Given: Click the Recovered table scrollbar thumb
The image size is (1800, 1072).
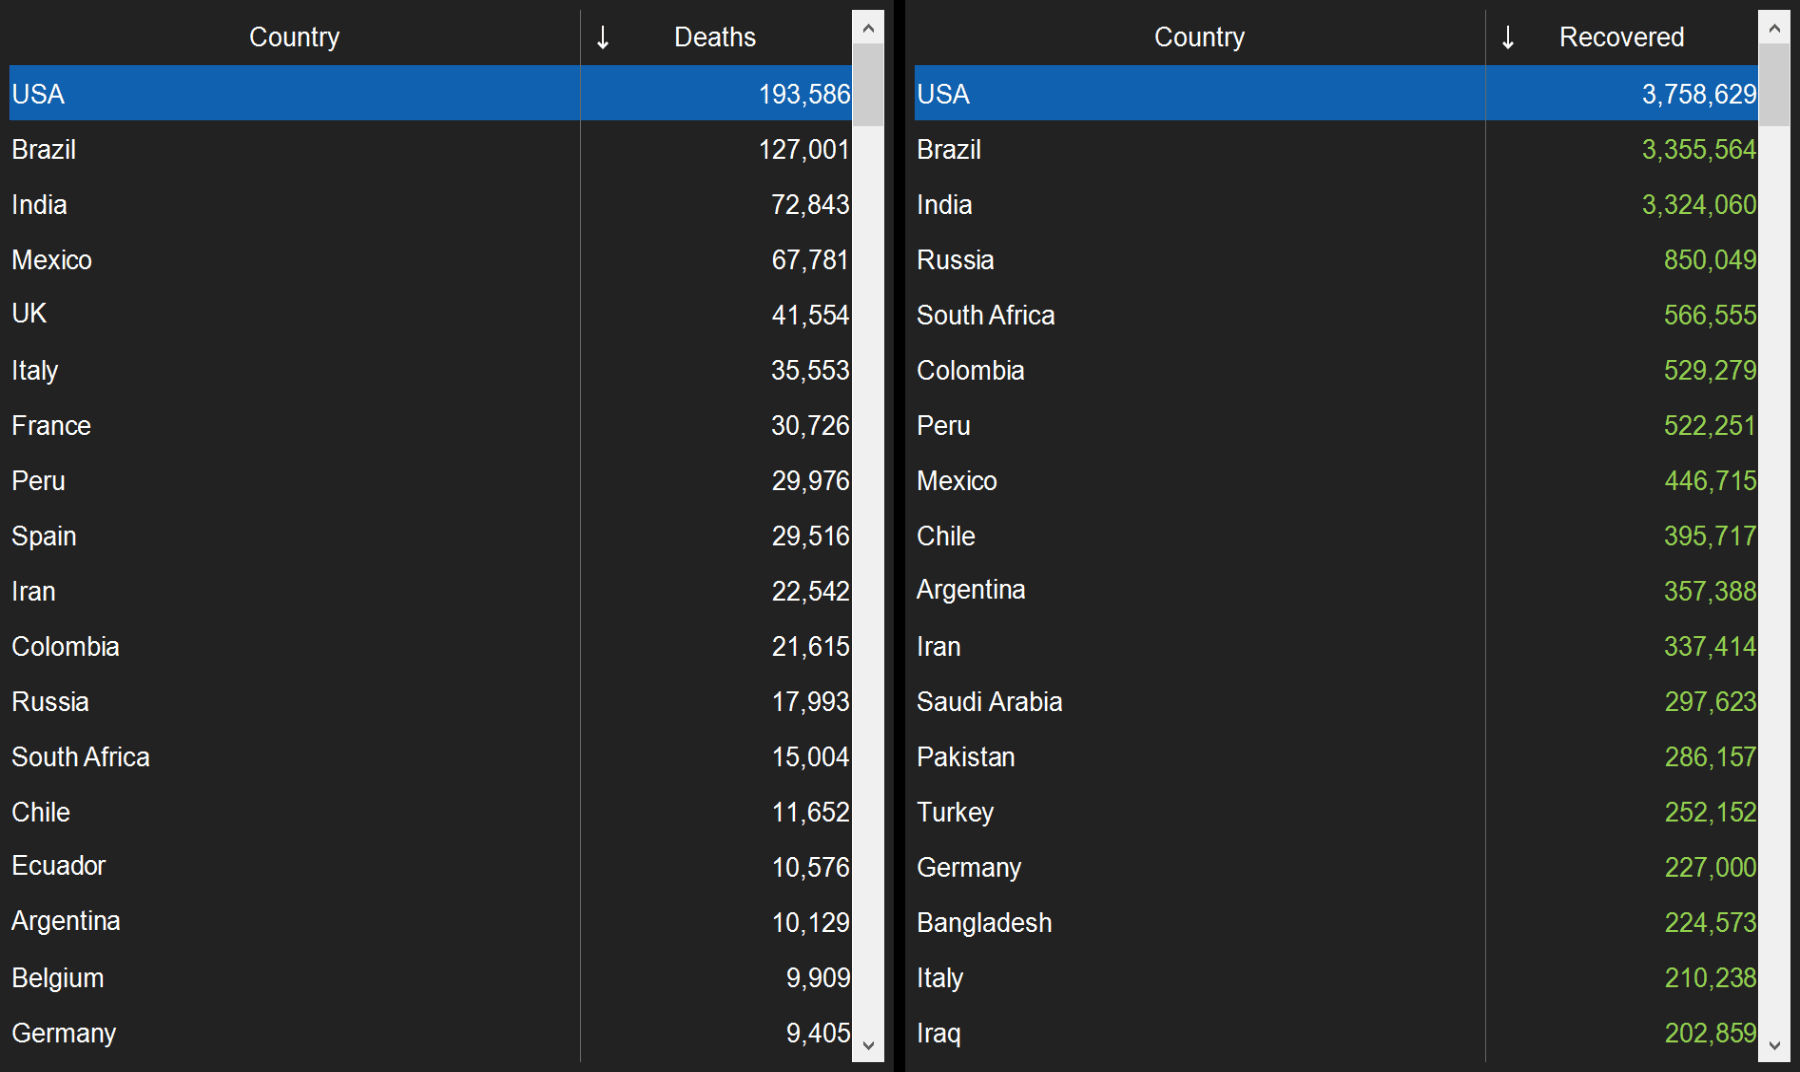Looking at the screenshot, I should coord(1774,85).
